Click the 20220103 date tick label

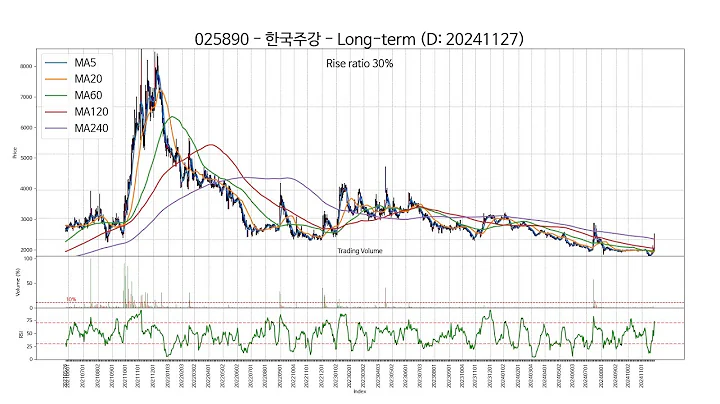pos(168,376)
